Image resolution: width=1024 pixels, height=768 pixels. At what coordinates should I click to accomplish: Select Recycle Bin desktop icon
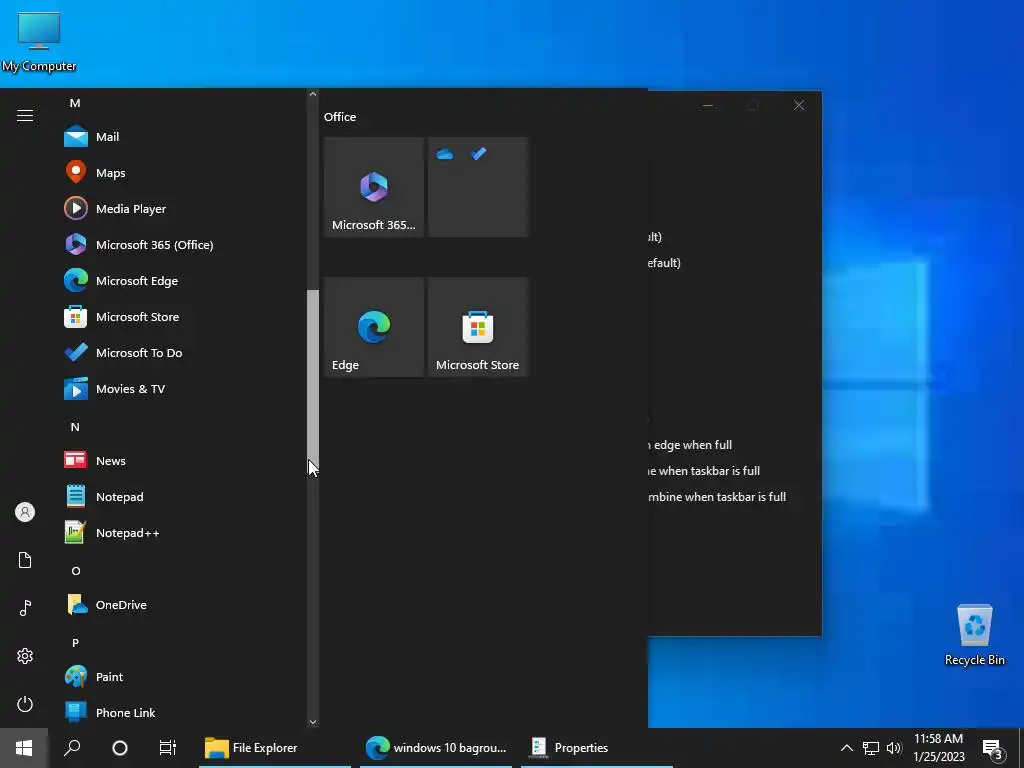[974, 635]
